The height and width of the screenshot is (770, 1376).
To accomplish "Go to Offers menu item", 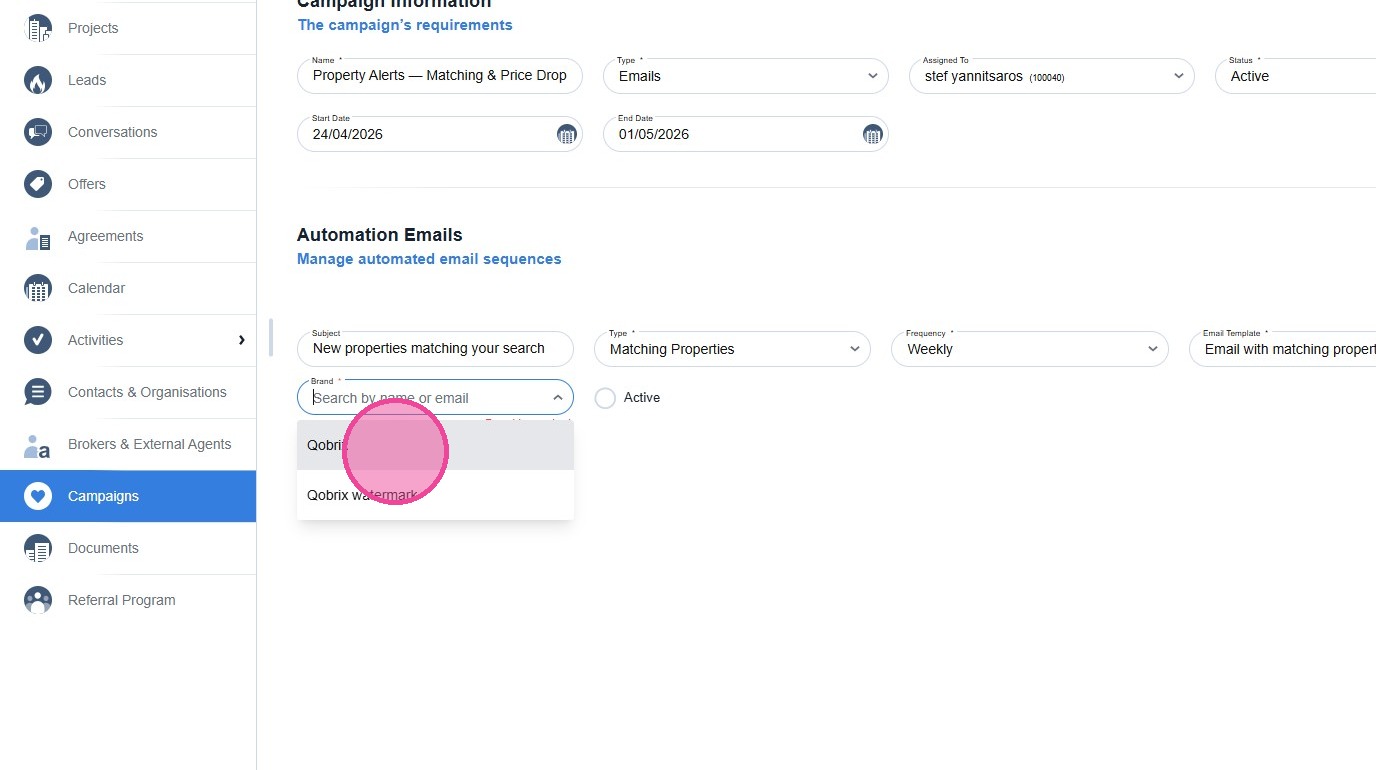I will (87, 184).
